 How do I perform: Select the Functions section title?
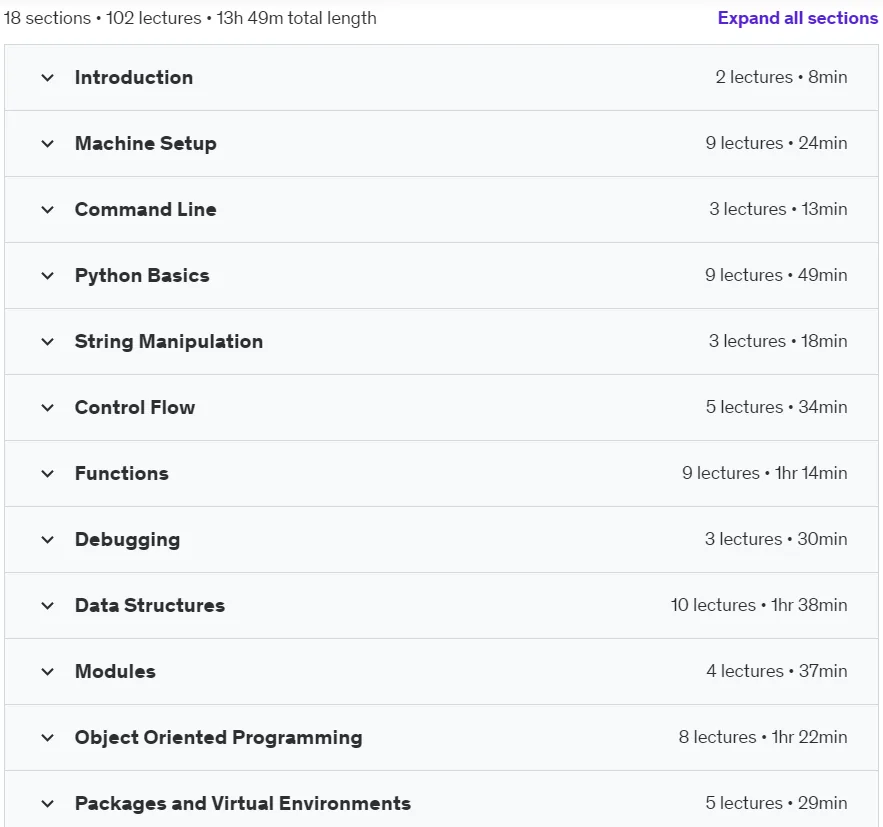(x=122, y=473)
